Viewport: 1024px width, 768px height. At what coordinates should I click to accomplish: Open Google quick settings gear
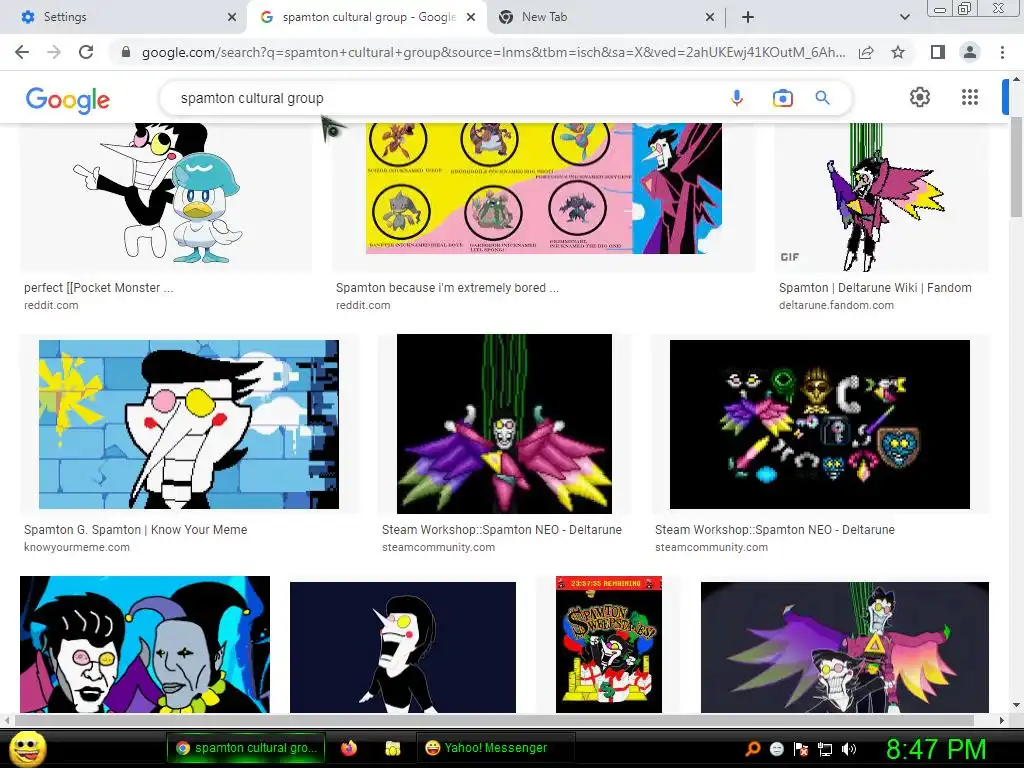click(x=920, y=97)
